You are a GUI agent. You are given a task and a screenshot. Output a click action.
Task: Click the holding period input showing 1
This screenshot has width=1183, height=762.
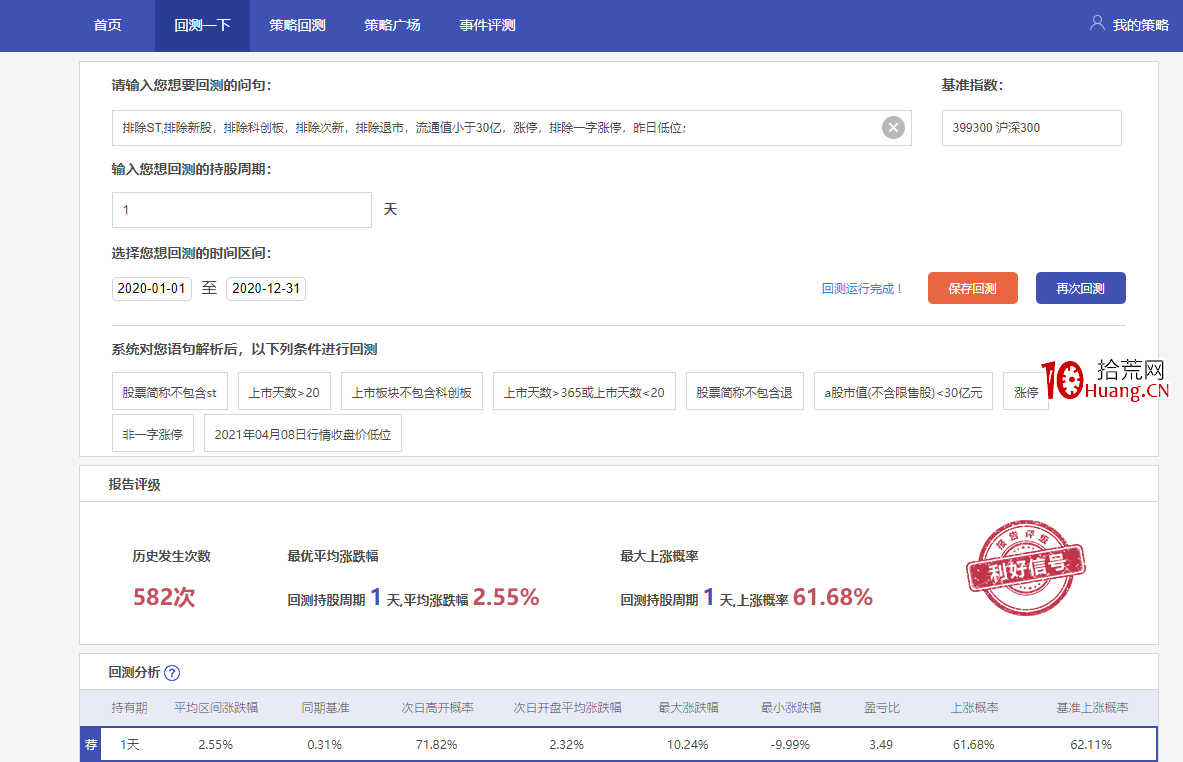click(x=240, y=209)
